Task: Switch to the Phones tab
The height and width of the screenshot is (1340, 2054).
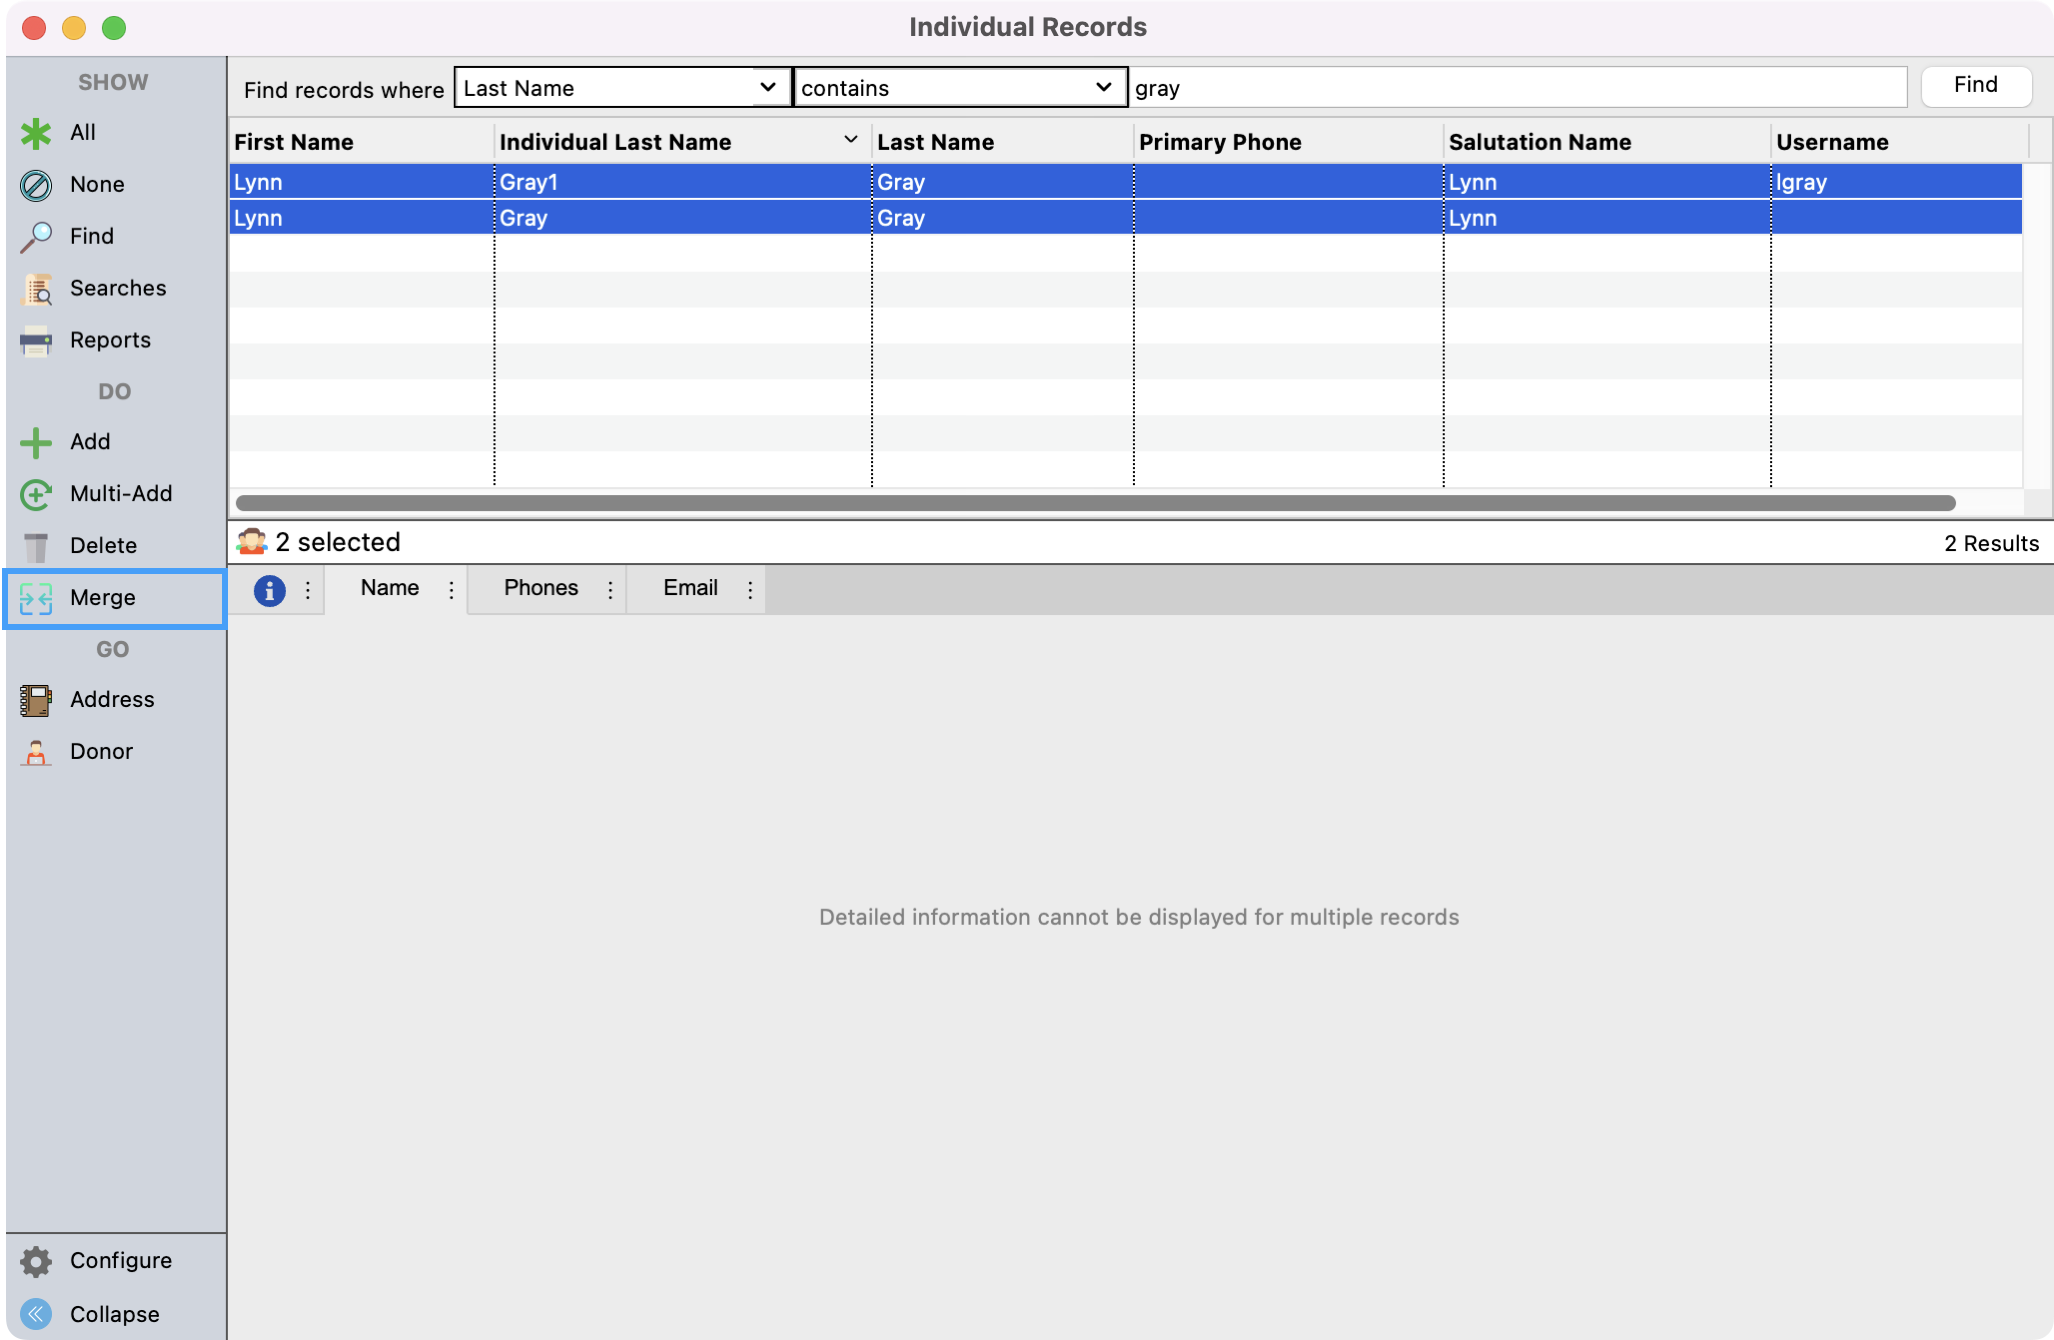Action: click(x=540, y=588)
